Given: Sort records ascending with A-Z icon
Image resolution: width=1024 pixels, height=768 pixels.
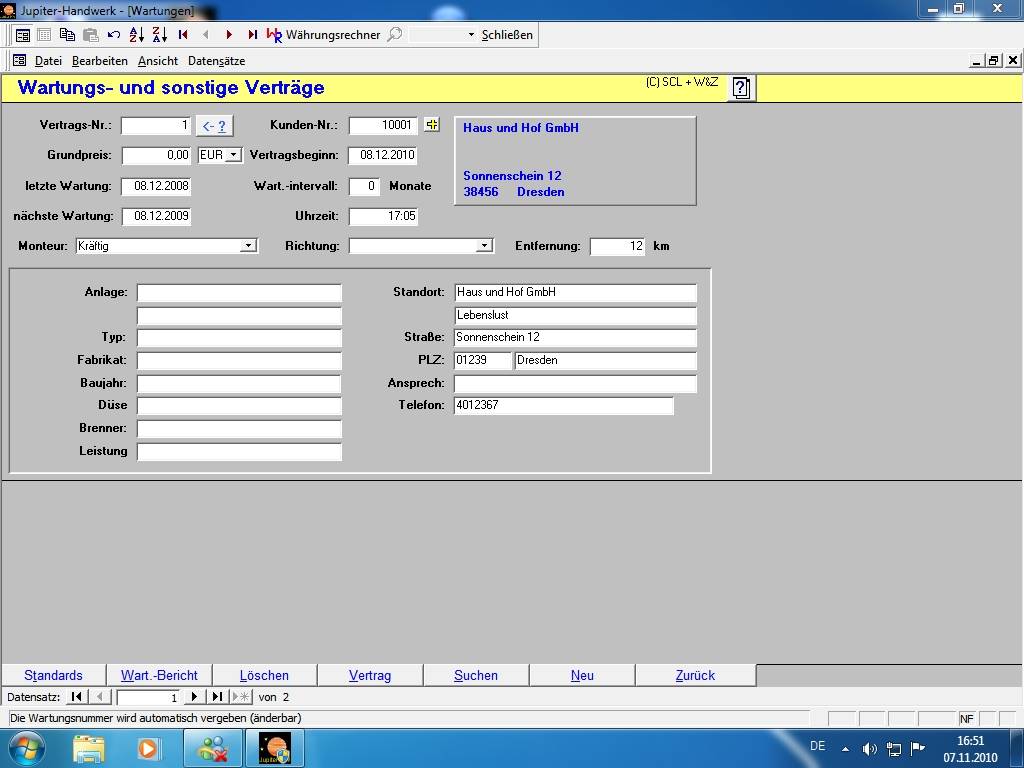Looking at the screenshot, I should coord(137,34).
